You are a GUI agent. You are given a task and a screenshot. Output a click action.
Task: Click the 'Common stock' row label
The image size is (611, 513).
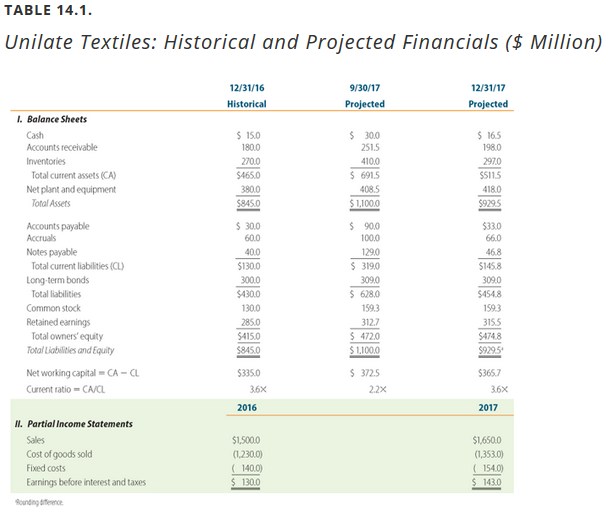pyautogui.click(x=54, y=308)
